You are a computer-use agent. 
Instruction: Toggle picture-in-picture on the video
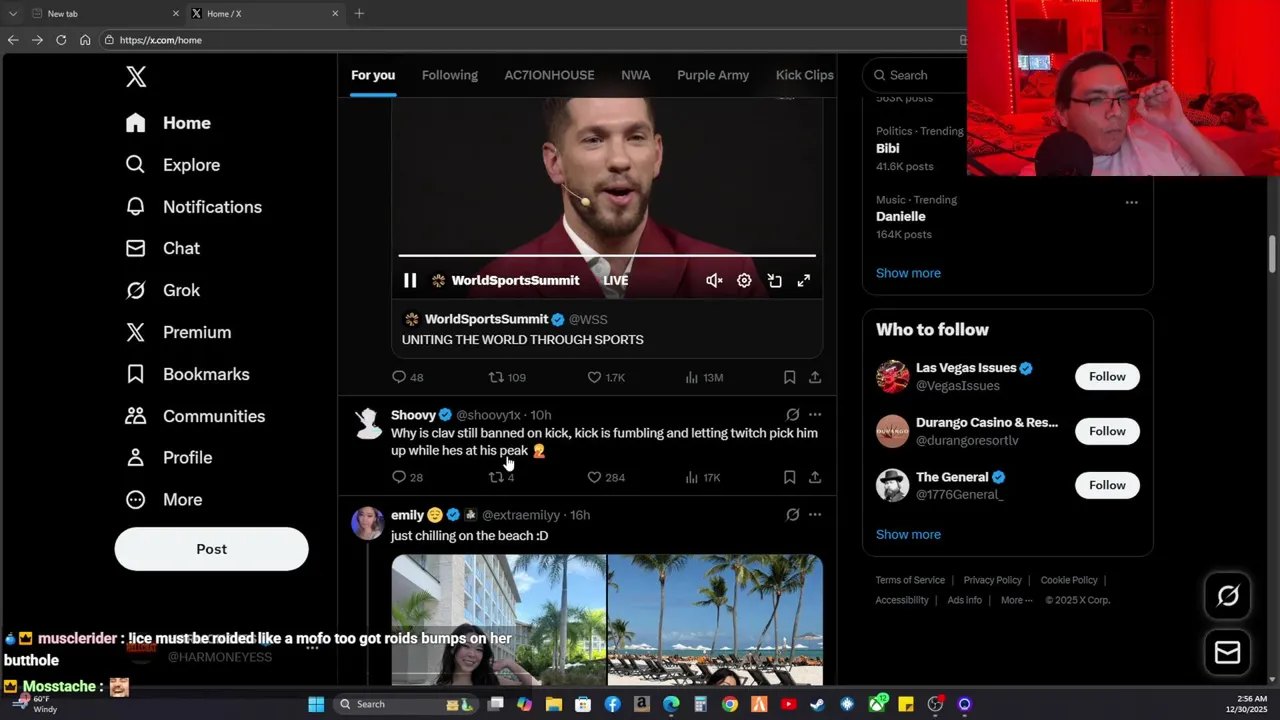click(774, 281)
